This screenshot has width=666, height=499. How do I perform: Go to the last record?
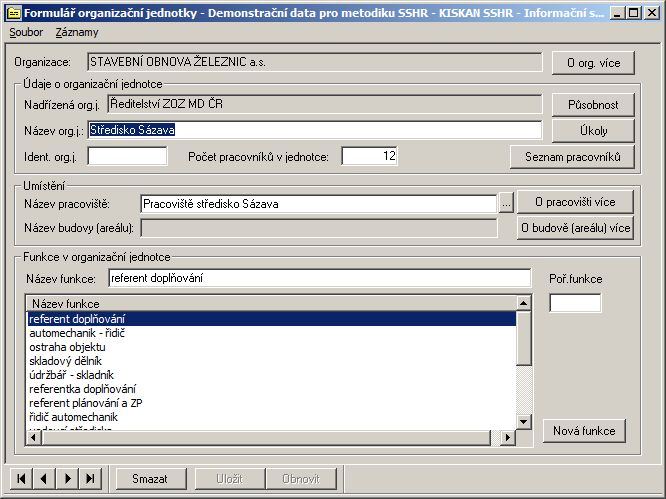point(90,479)
